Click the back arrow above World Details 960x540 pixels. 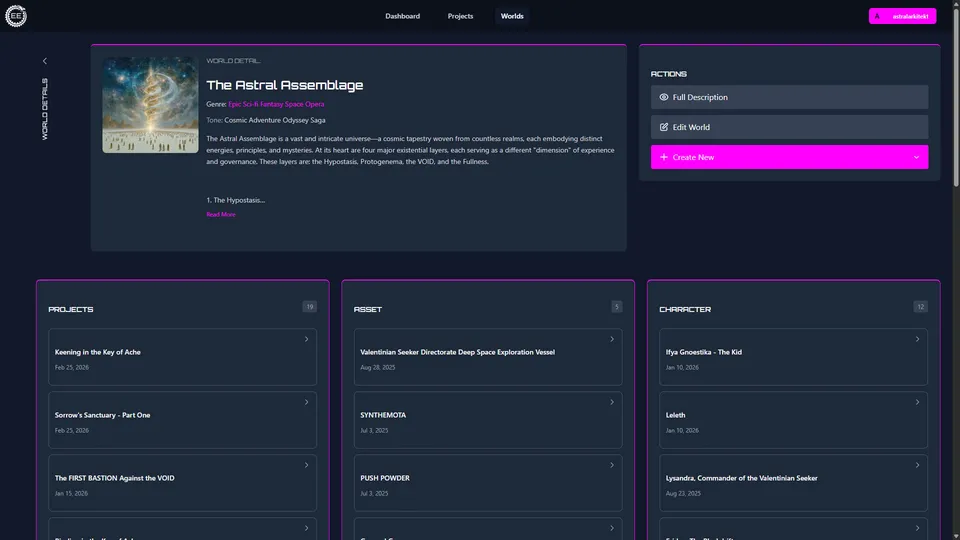(x=45, y=62)
